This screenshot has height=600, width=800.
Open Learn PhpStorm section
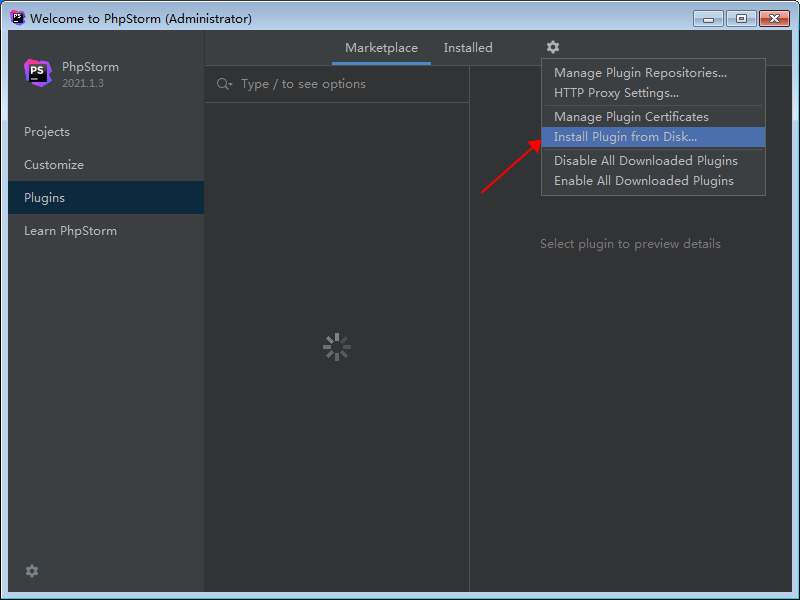click(106, 231)
